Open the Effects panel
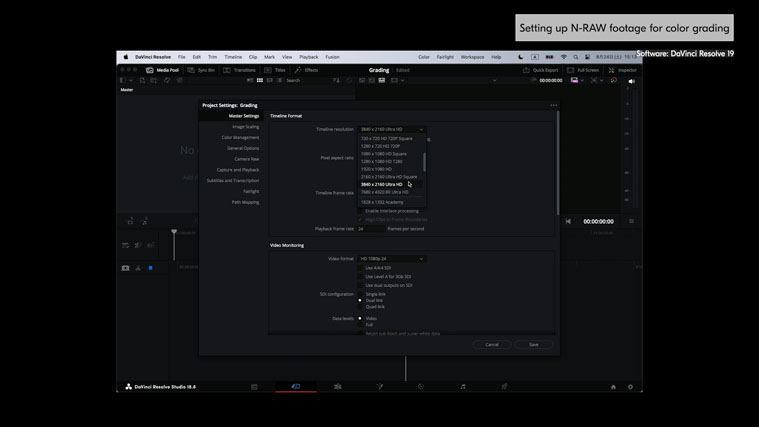The width and height of the screenshot is (759, 427). (x=306, y=70)
